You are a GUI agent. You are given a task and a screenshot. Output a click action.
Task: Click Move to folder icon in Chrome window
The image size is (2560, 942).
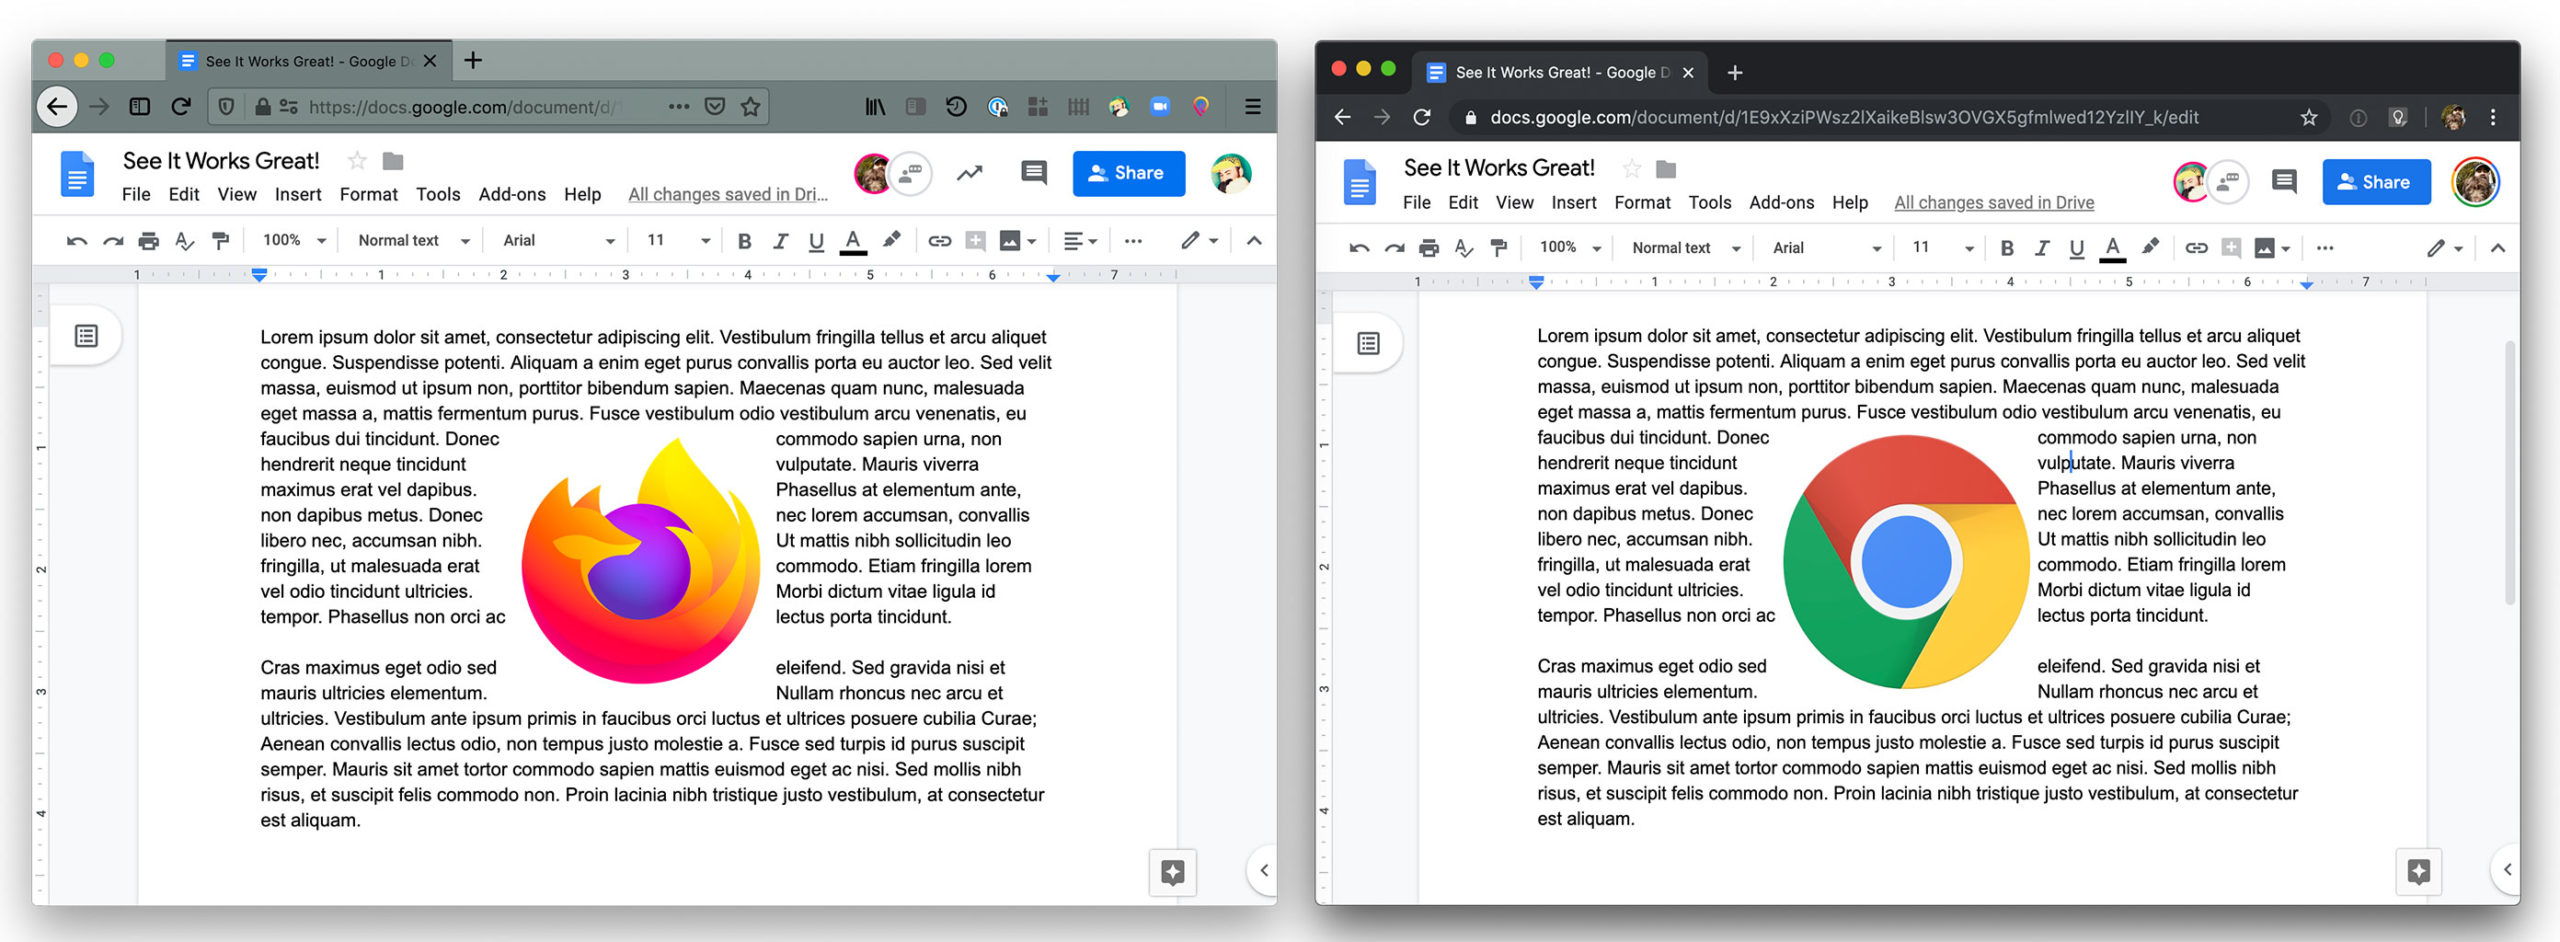pos(1666,169)
